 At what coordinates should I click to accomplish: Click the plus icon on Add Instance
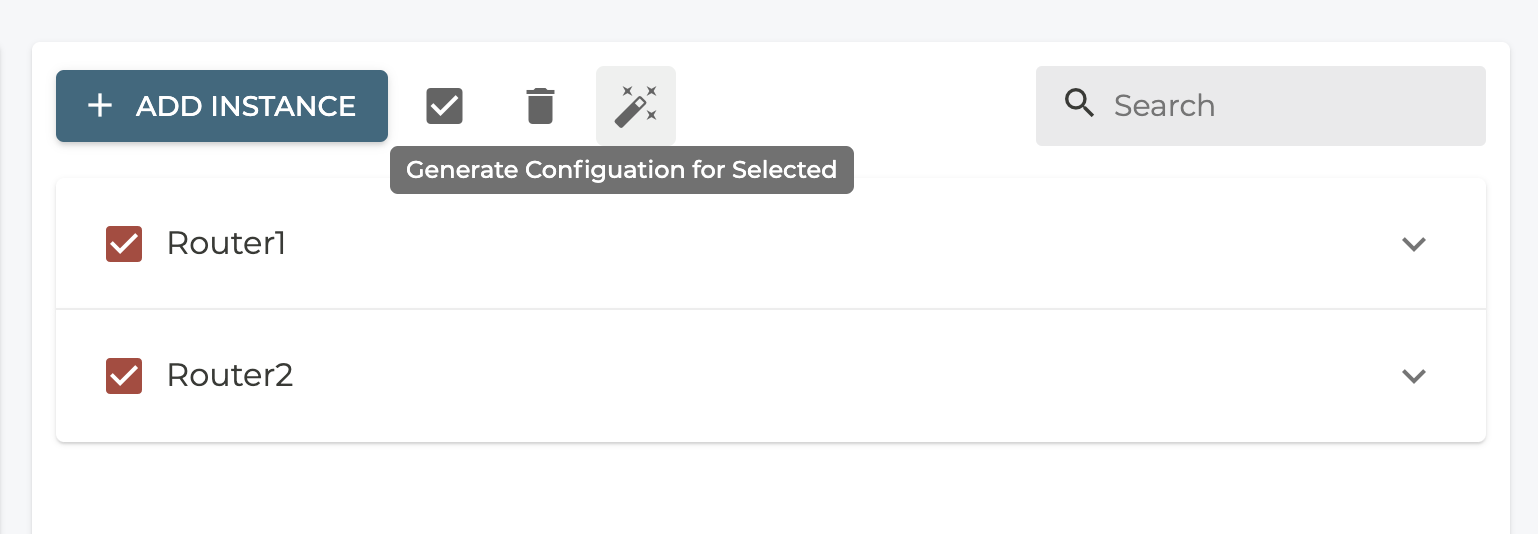pyautogui.click(x=99, y=106)
